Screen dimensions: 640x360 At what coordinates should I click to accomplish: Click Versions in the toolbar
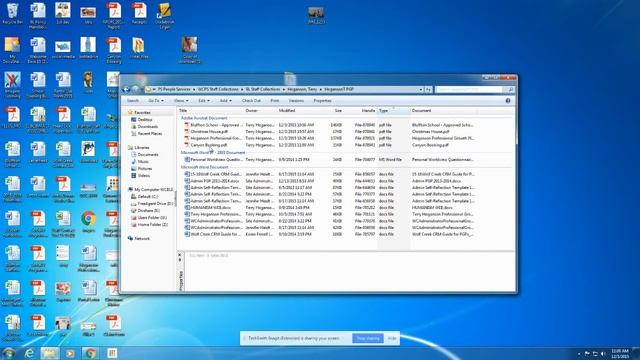296,100
